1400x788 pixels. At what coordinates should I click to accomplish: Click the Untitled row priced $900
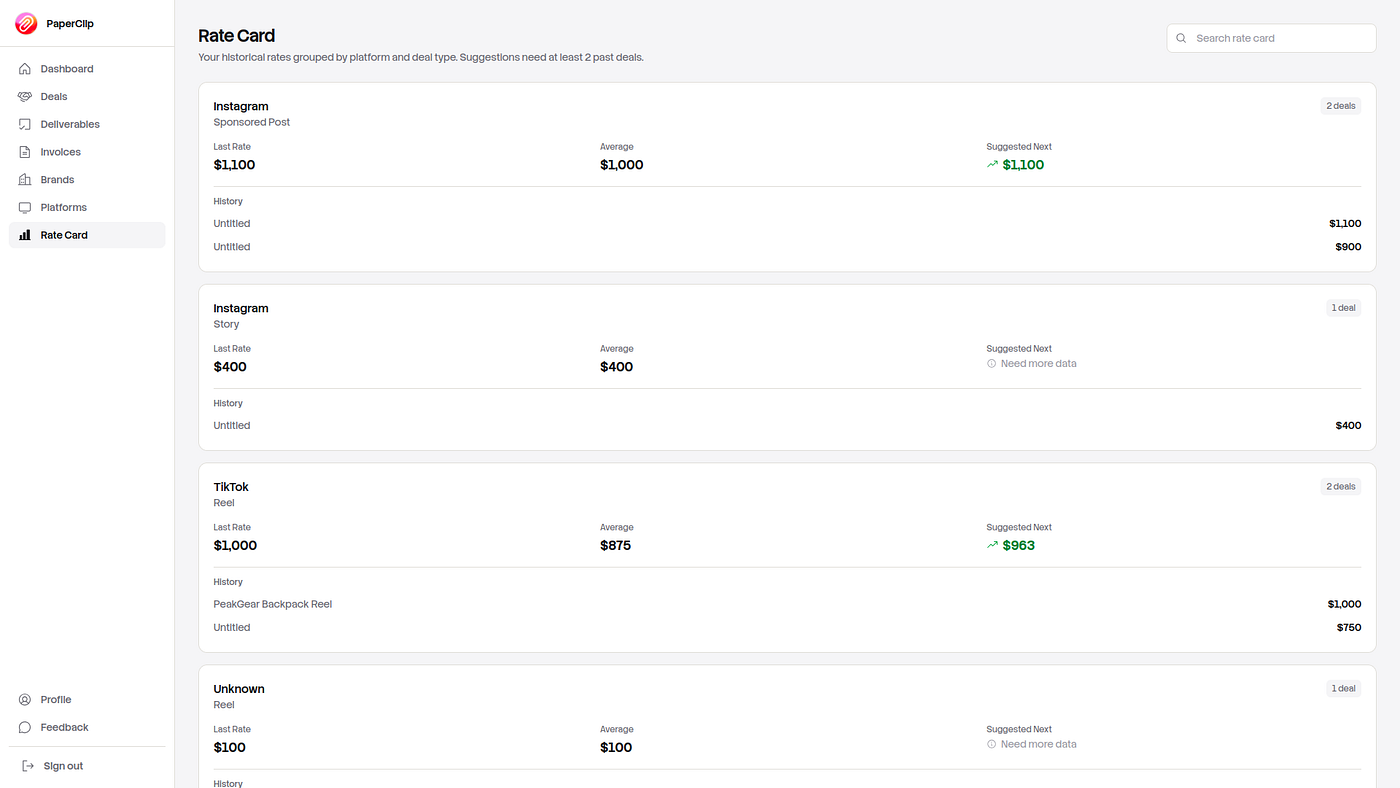pos(787,247)
